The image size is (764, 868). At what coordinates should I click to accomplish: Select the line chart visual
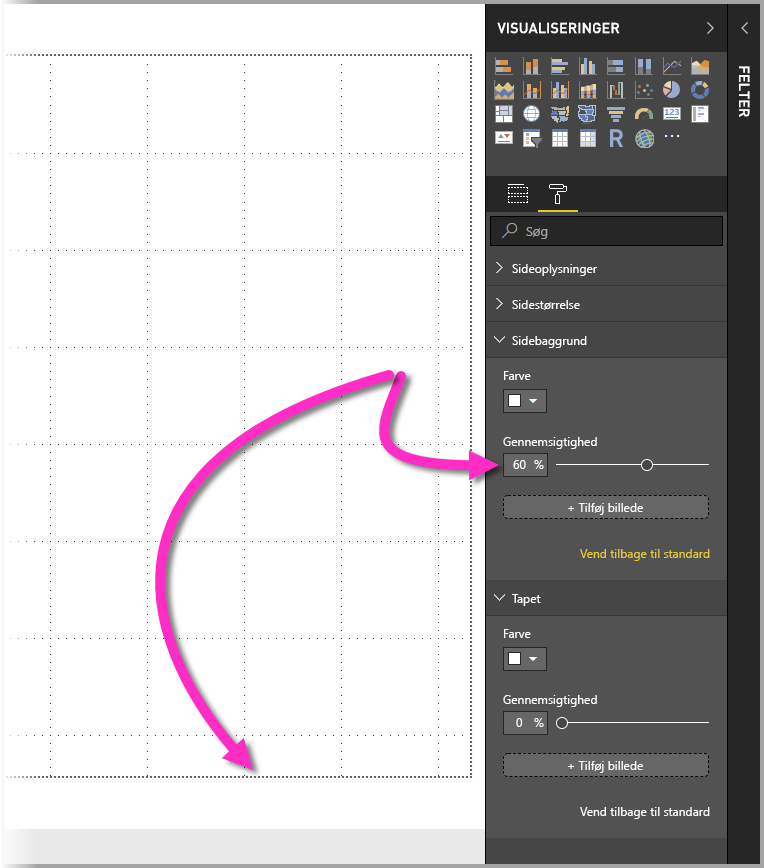click(x=672, y=66)
